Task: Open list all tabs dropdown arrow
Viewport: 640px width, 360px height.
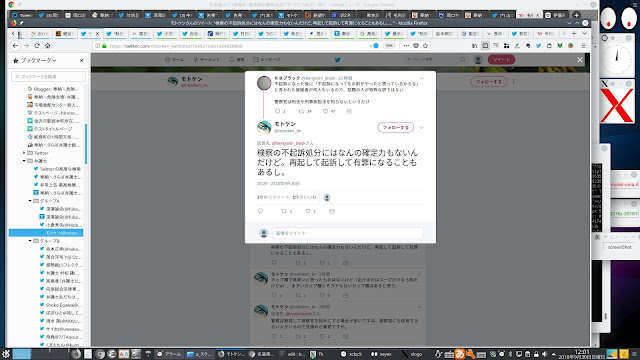Action: pos(584,33)
